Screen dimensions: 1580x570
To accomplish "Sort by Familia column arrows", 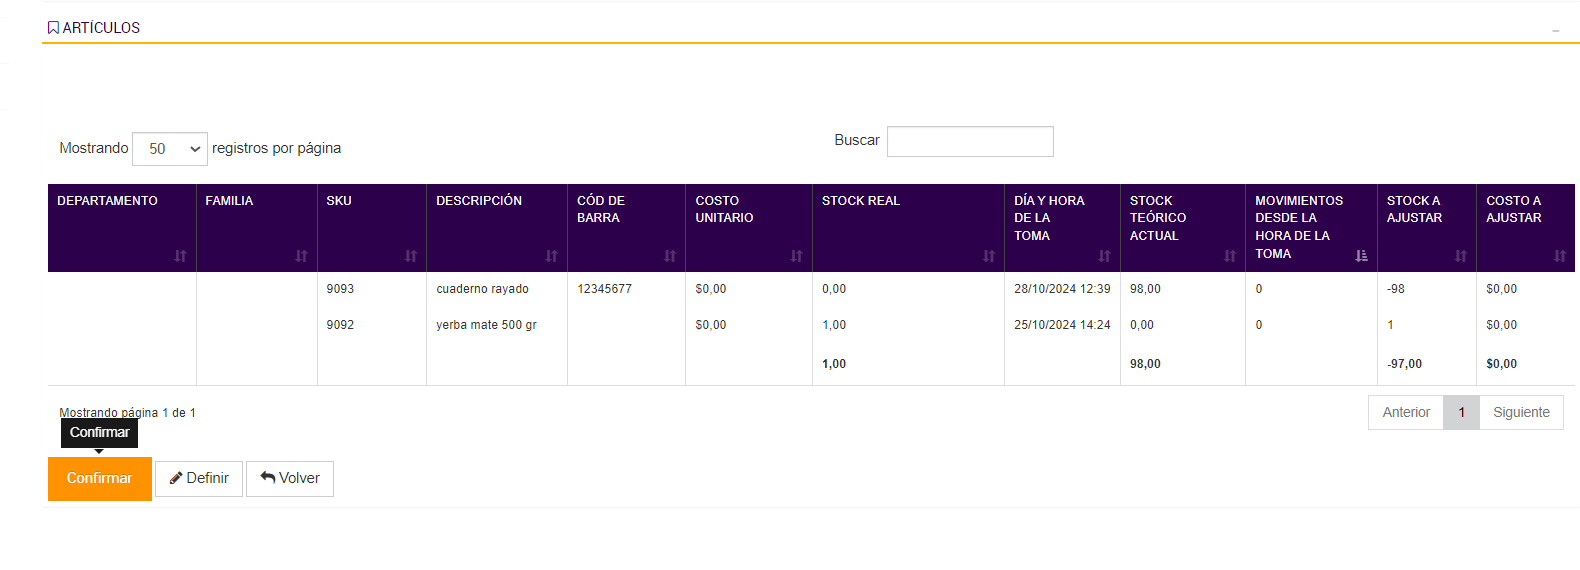I will tap(301, 256).
